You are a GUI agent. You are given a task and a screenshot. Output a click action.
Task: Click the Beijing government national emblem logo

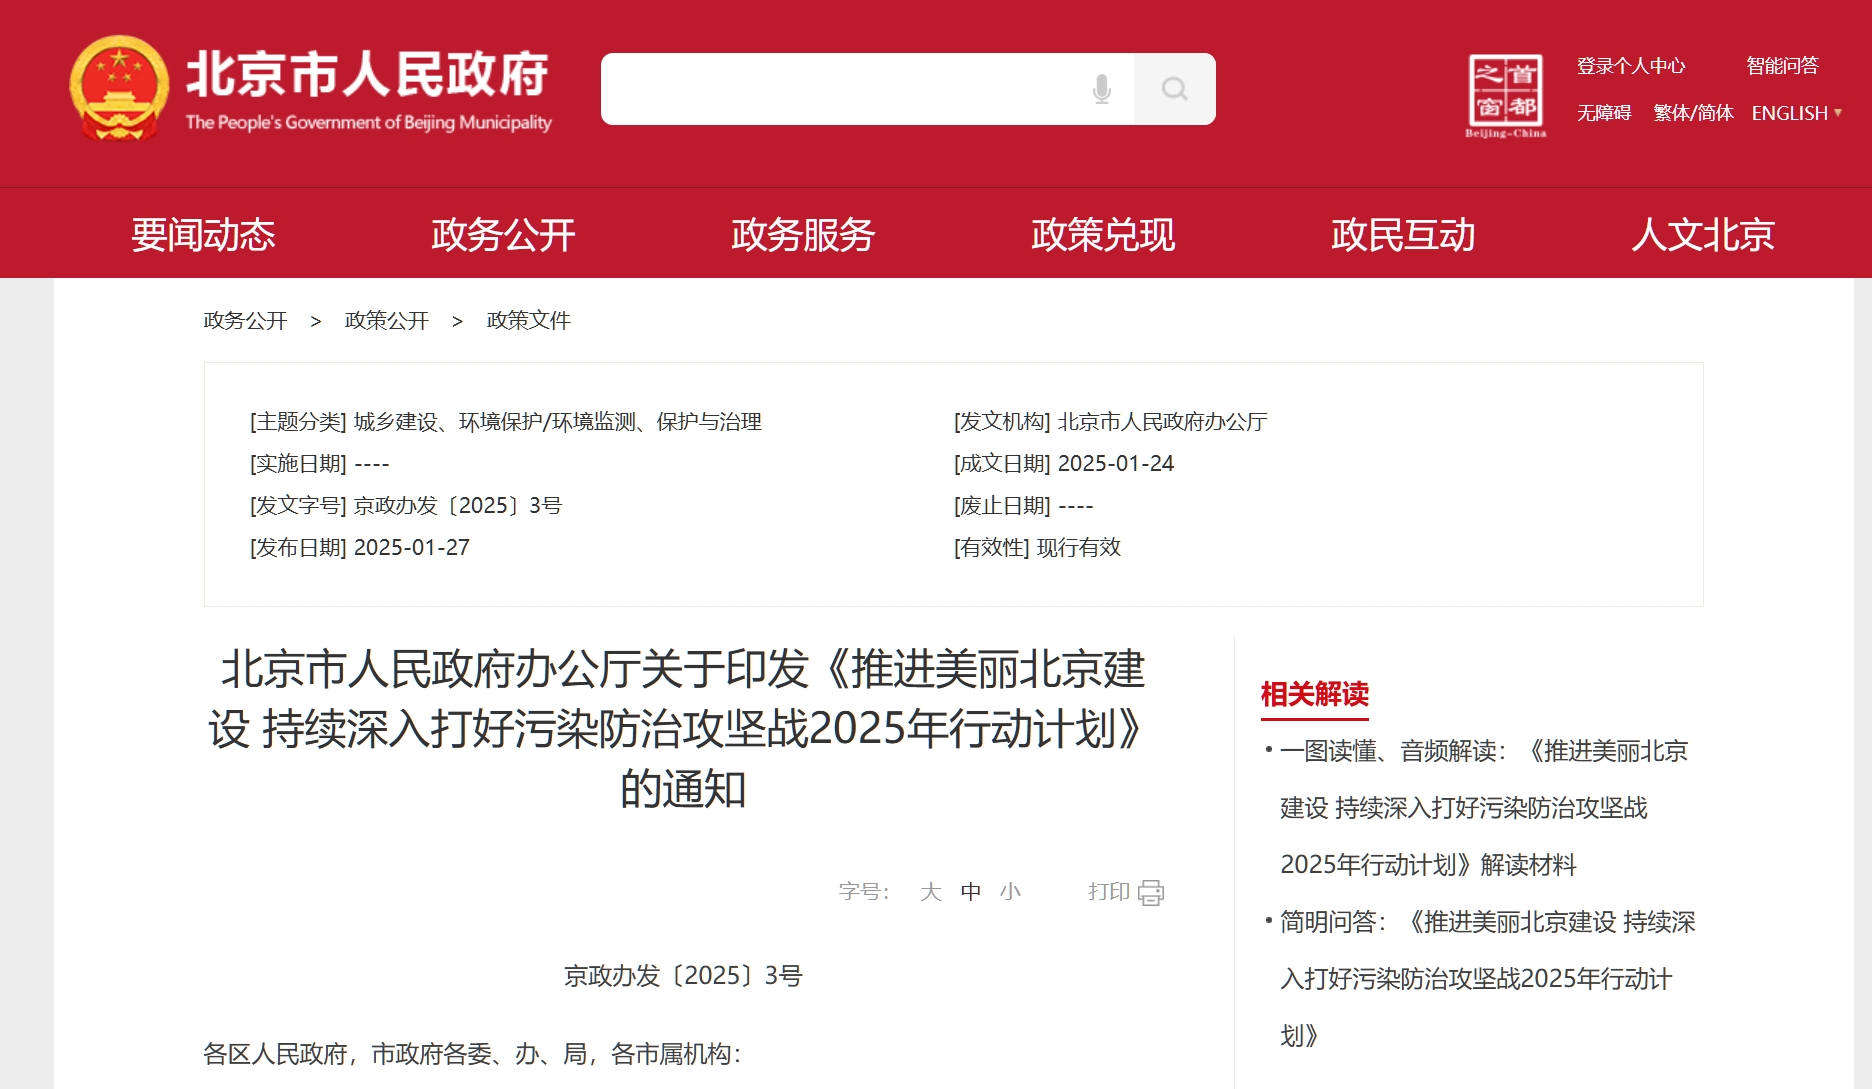tap(119, 89)
